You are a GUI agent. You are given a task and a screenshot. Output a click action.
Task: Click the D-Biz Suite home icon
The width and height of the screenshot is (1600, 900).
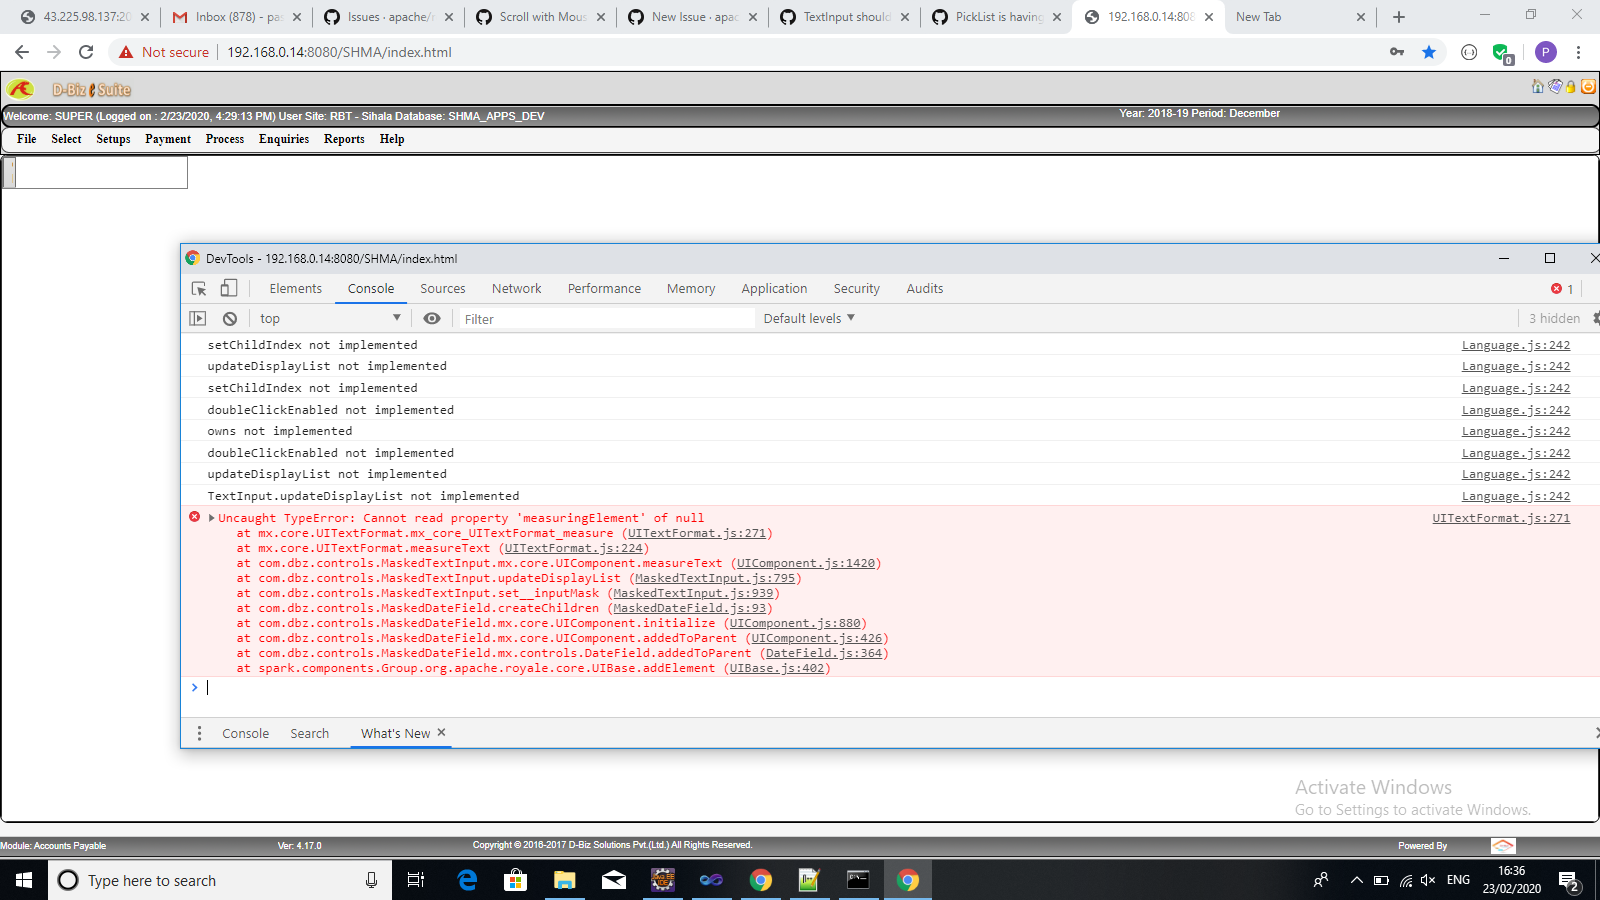pyautogui.click(x=1538, y=87)
